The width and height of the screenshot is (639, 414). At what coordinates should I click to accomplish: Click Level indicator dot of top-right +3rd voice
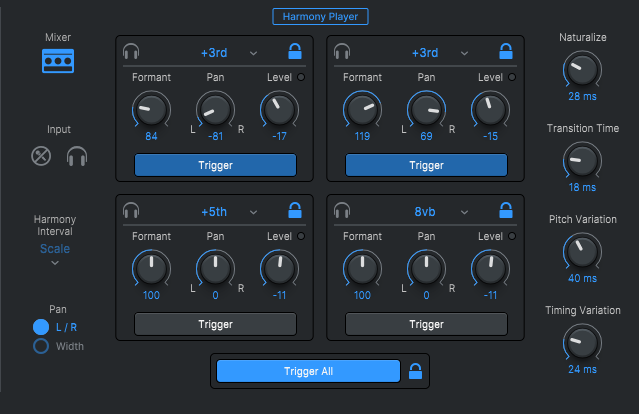click(512, 77)
